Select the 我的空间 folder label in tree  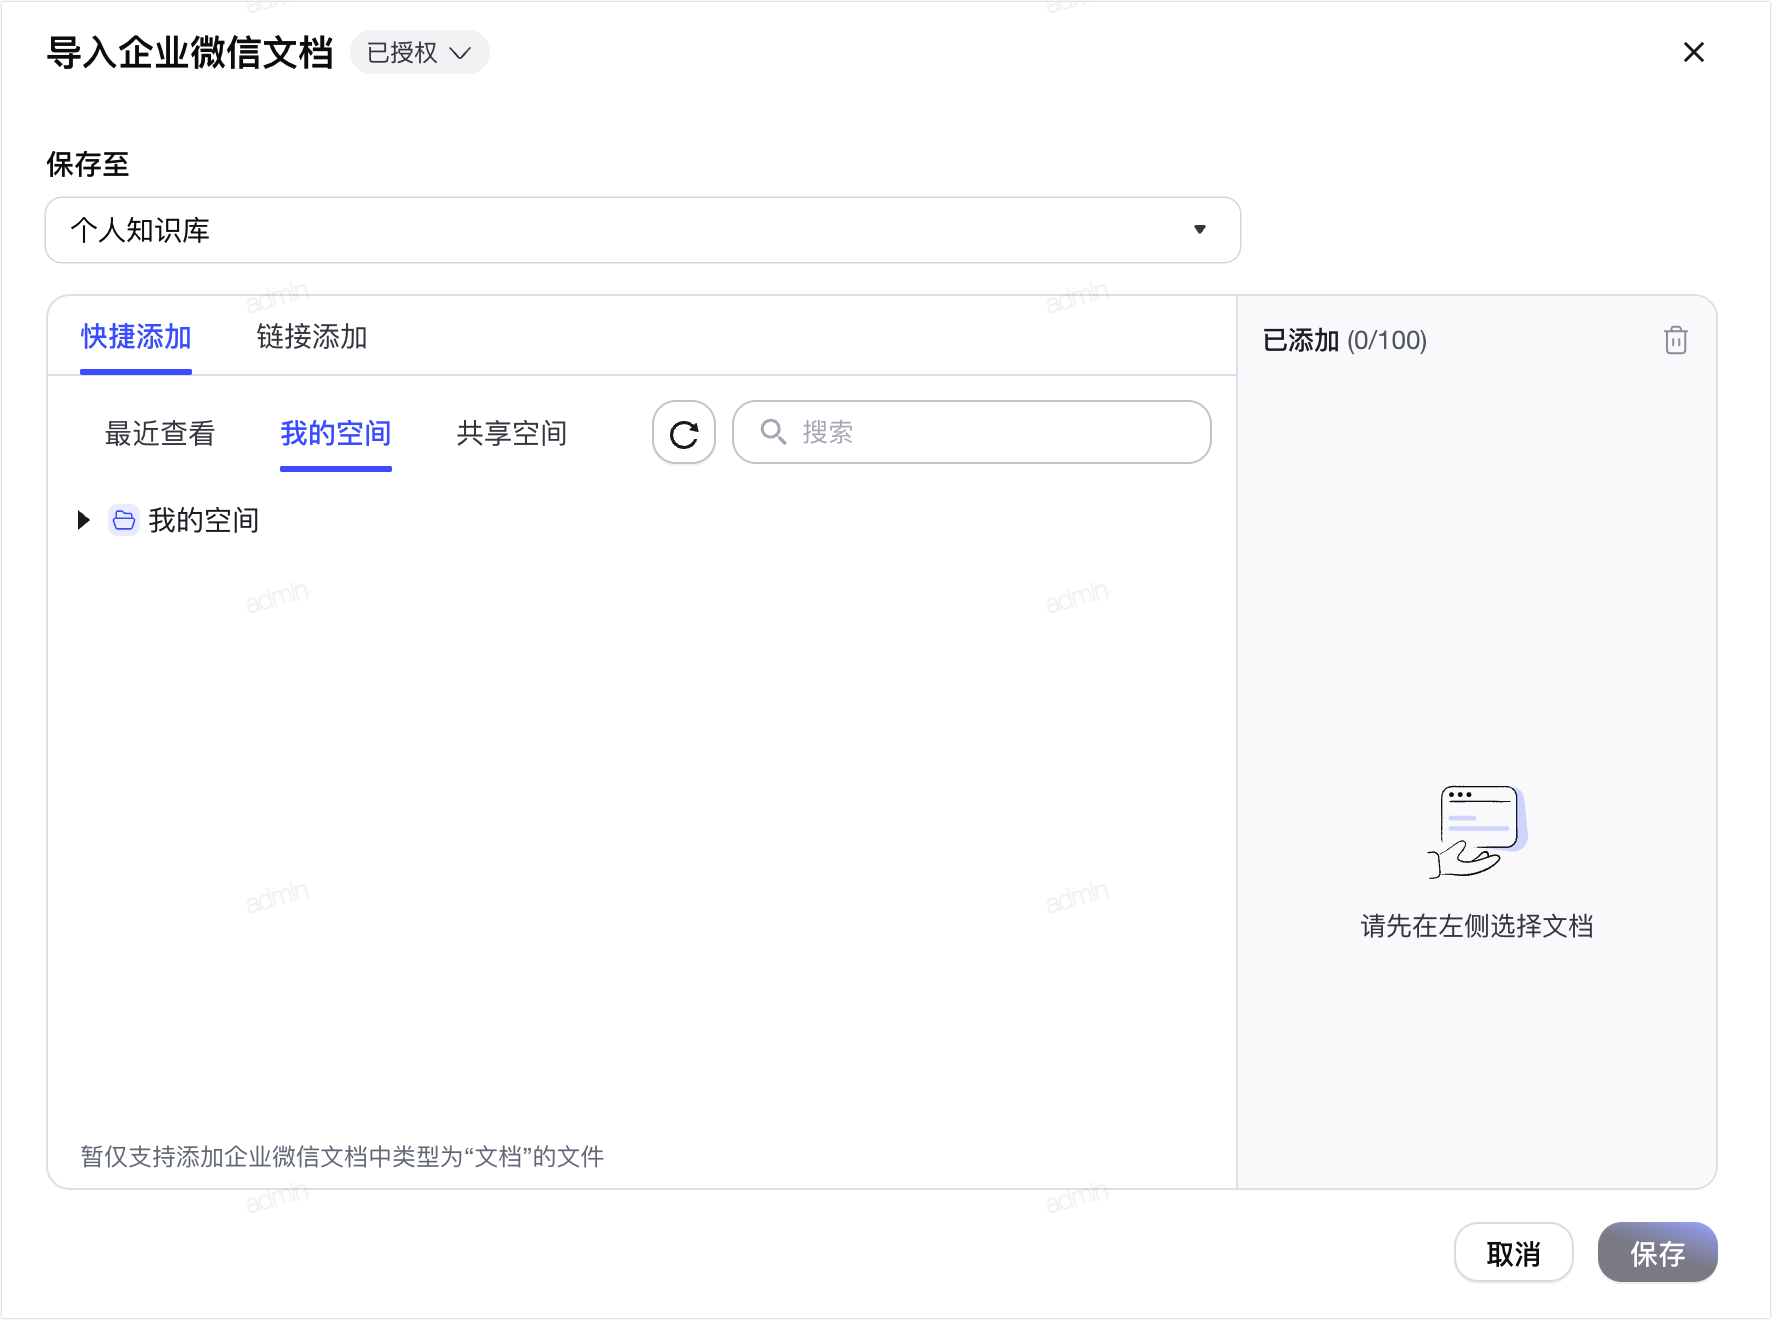(x=204, y=520)
